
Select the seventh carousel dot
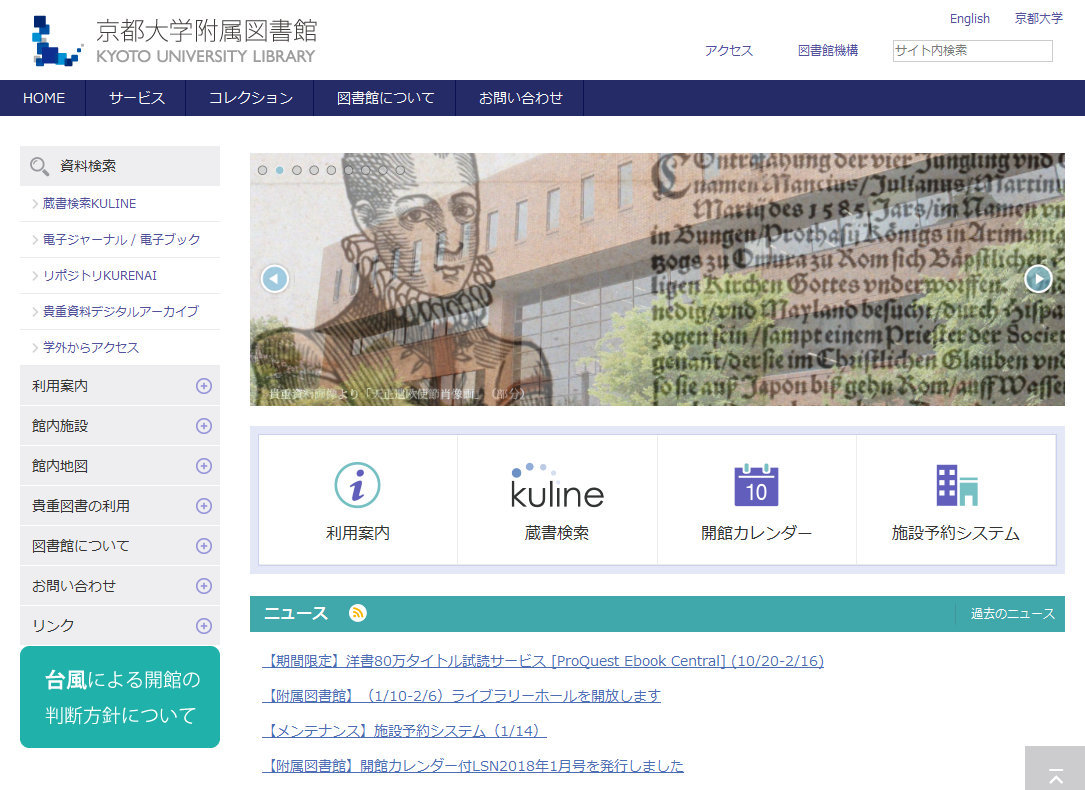pos(365,170)
